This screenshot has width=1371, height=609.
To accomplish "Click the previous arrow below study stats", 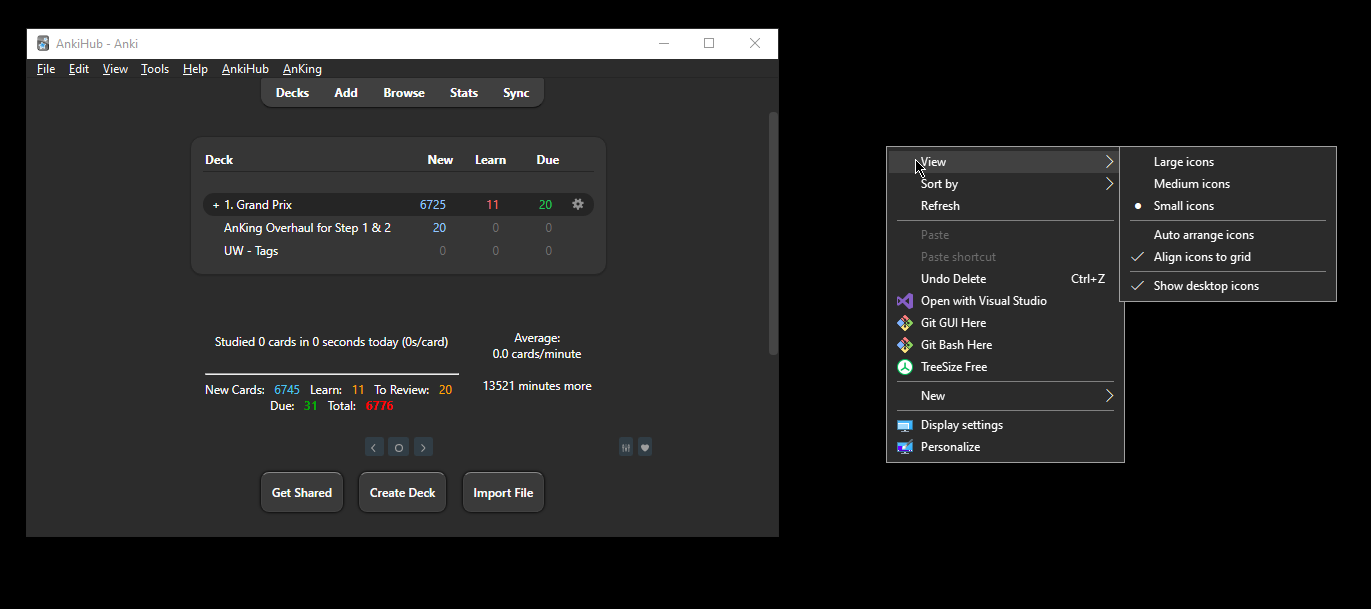I will [374, 447].
